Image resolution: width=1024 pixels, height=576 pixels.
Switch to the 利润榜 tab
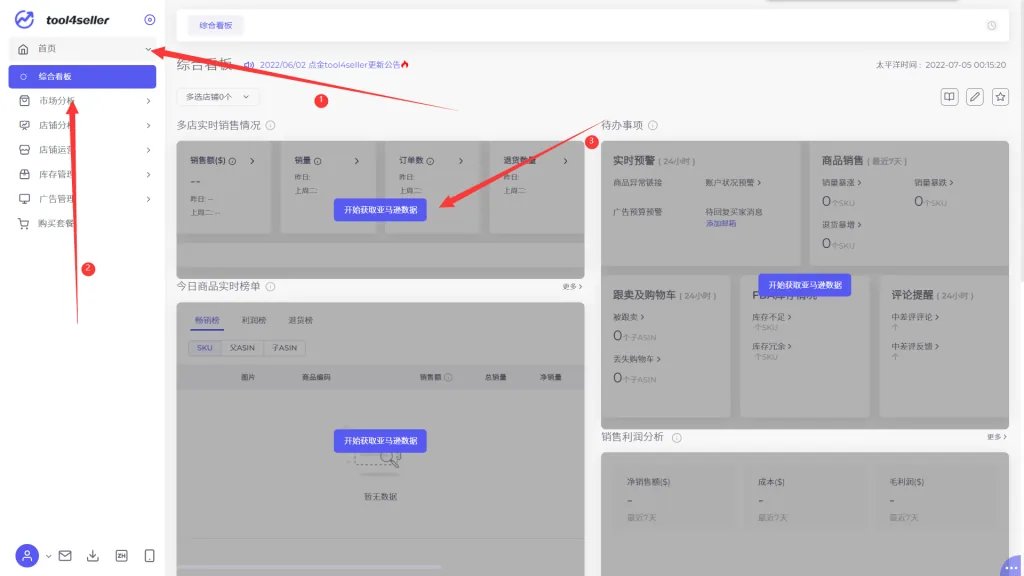[x=254, y=321]
